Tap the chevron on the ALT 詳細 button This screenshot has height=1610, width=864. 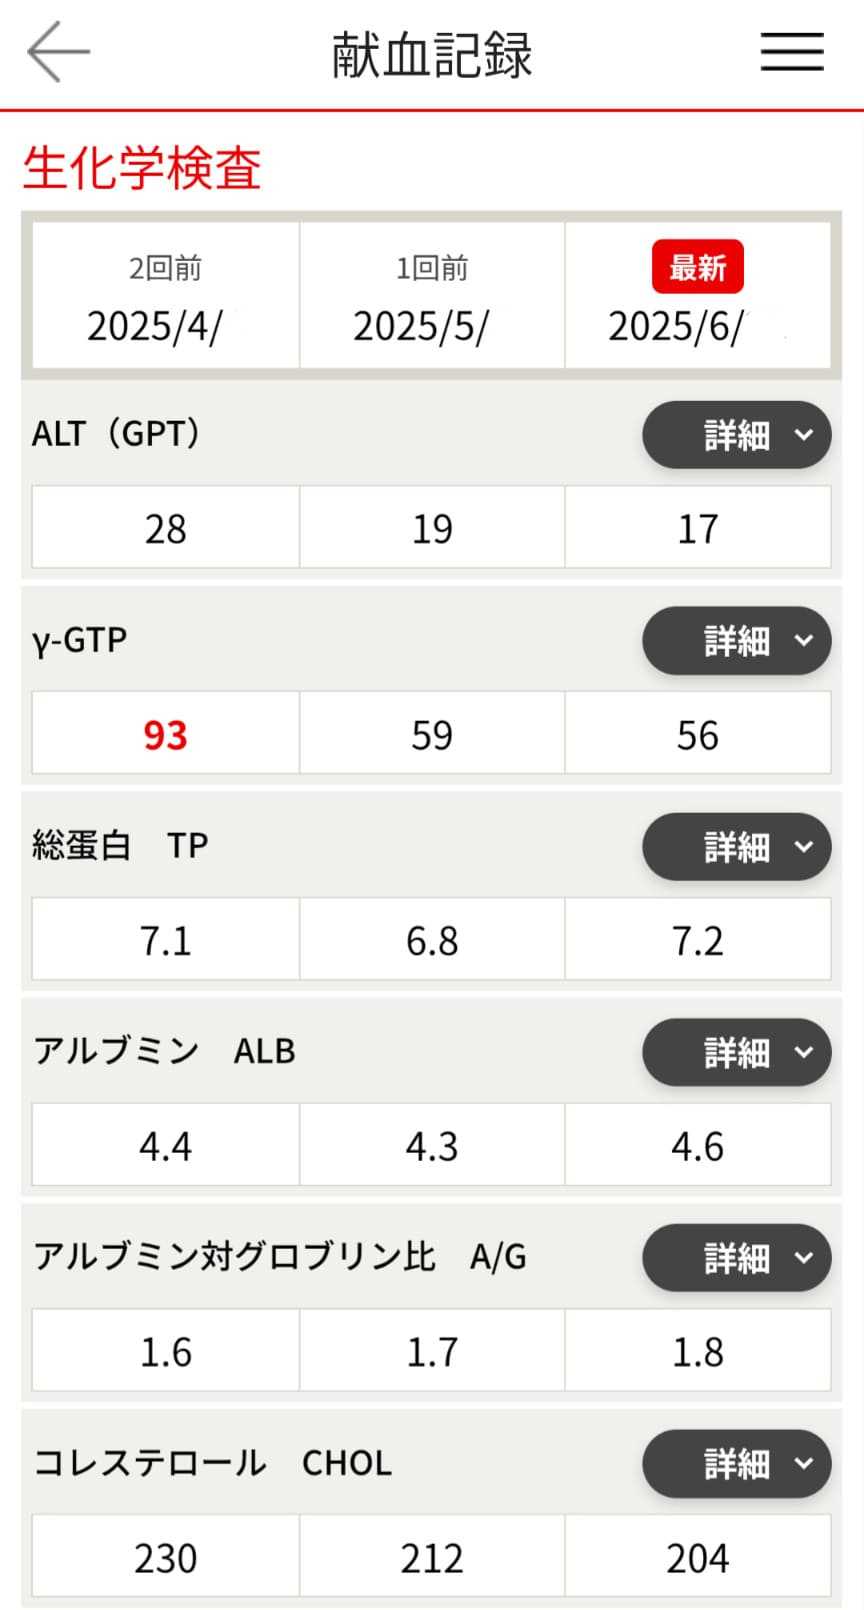pyautogui.click(x=803, y=435)
